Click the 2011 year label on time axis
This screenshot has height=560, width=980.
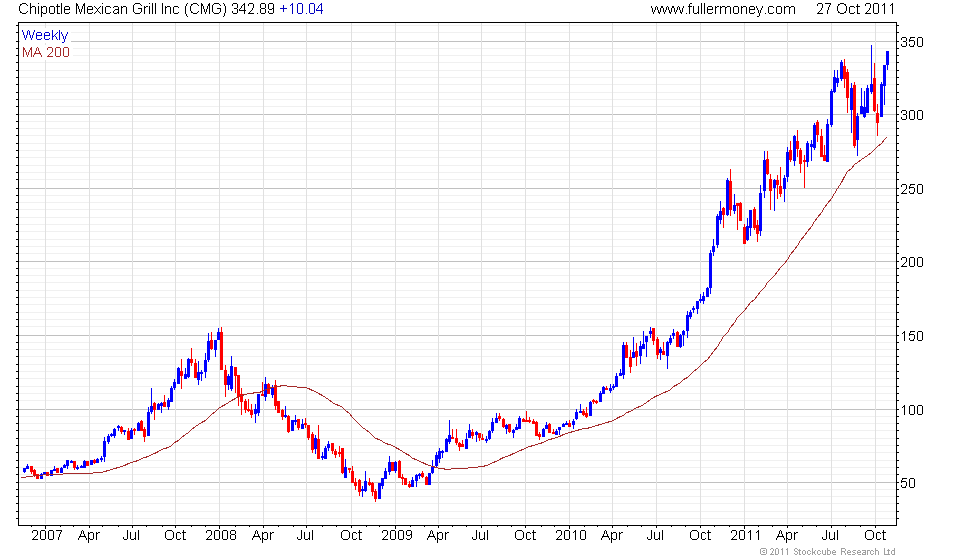(x=746, y=536)
